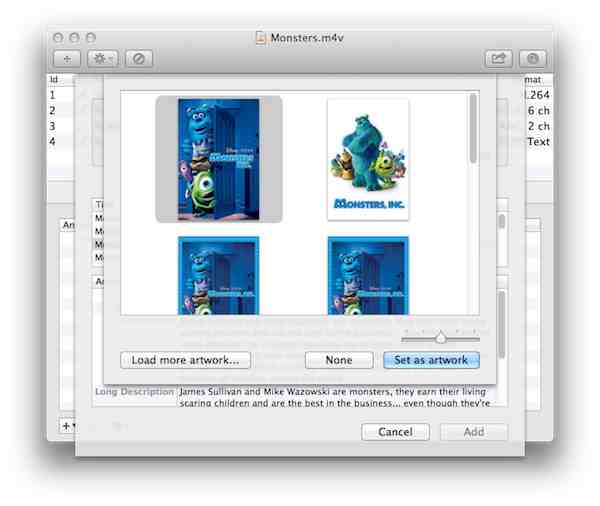Click the 6 ch cell in track list
This screenshot has height=506, width=600.
[x=539, y=111]
